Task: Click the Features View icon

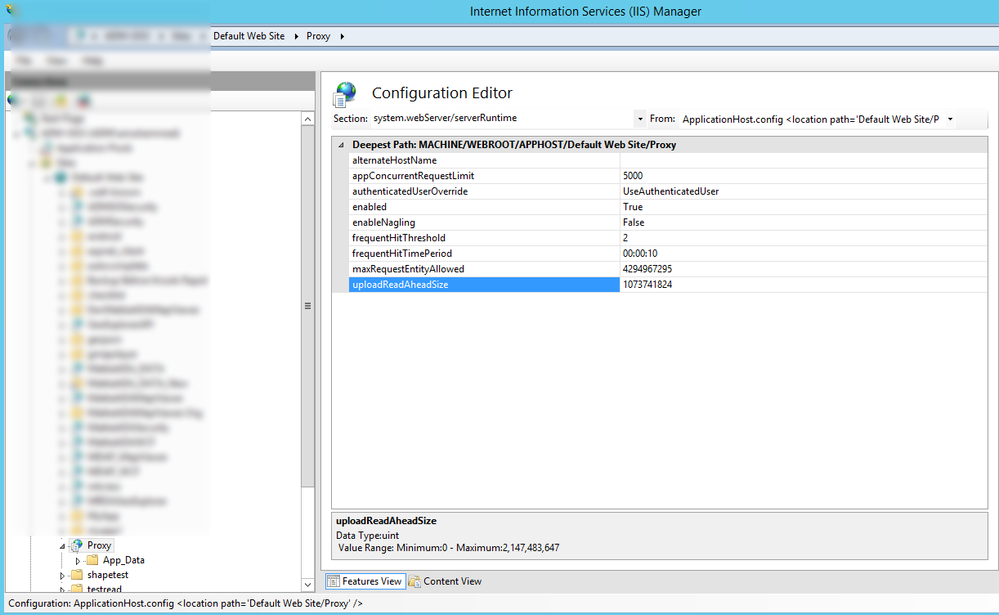Action: click(x=333, y=581)
